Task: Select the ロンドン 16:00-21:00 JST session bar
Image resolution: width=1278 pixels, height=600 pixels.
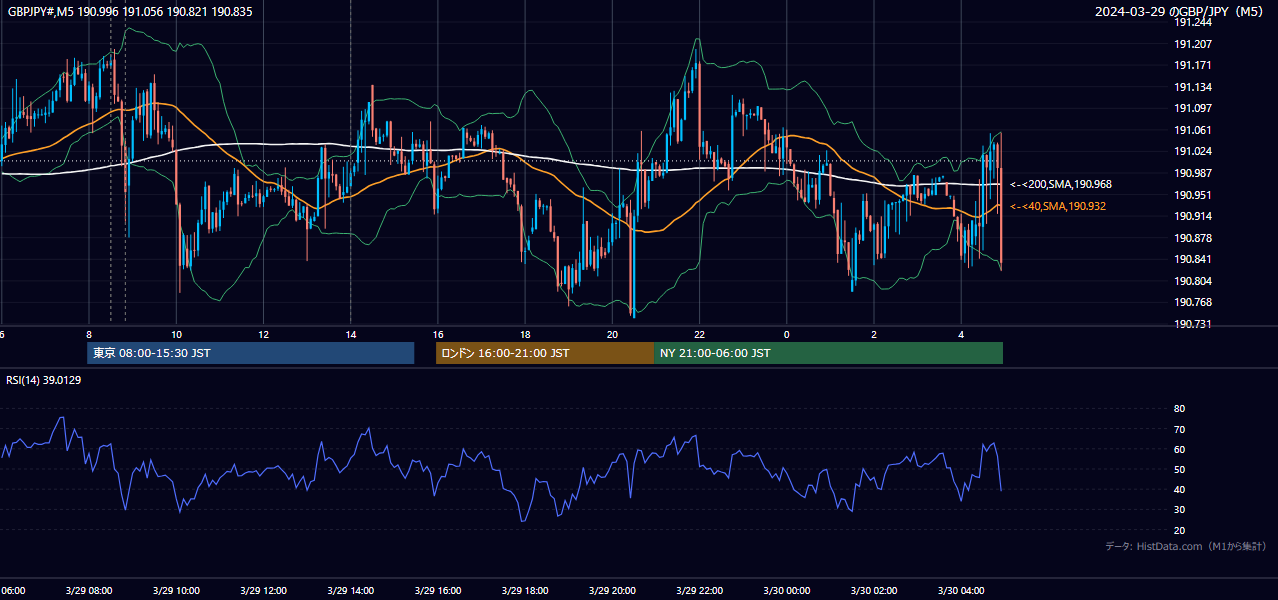Action: [x=544, y=353]
